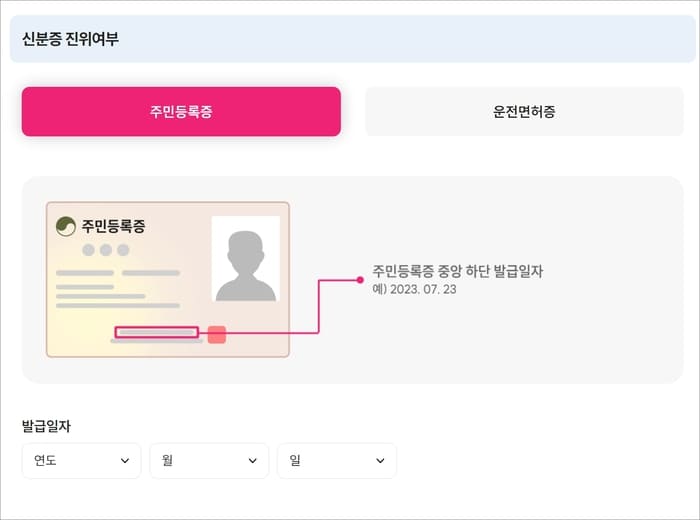
Task: Click the 발급일자 field label
Action: pyautogui.click(x=46, y=426)
